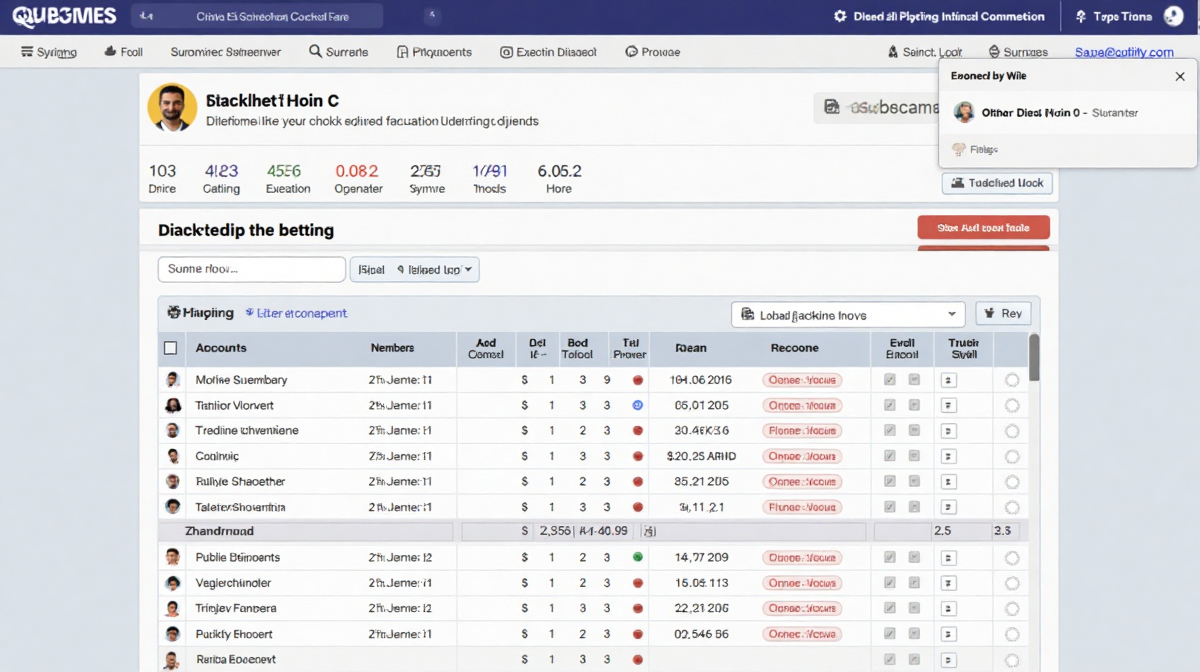Click the "Recoone" column header
The image size is (1200, 672).
pos(794,348)
